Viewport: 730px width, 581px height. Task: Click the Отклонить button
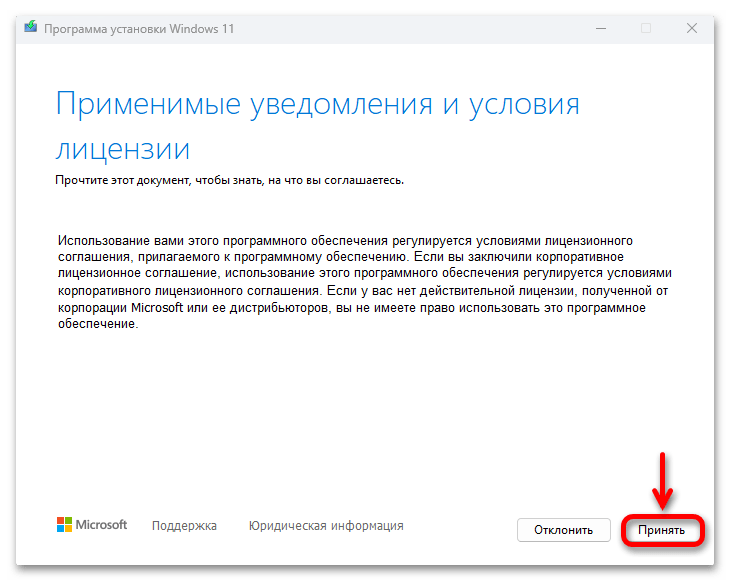[x=563, y=530]
